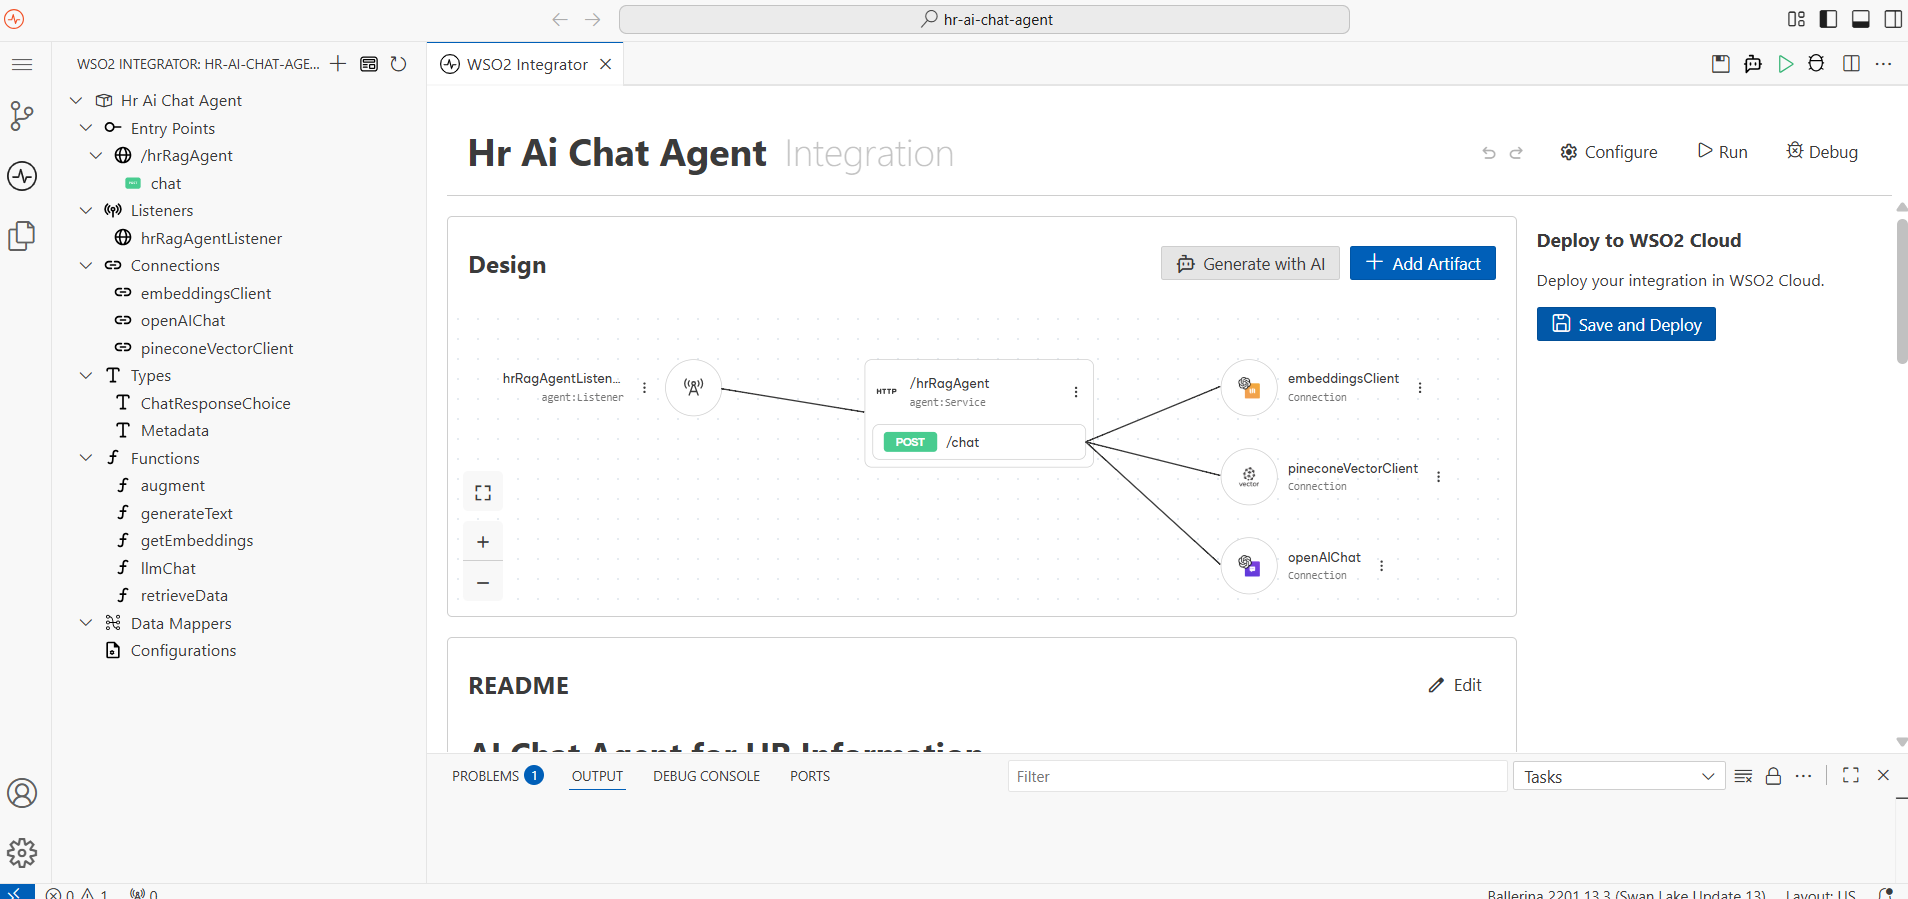This screenshot has height=899, width=1908.
Task: Open options menu for /hrRagAgent service node
Action: (1076, 392)
